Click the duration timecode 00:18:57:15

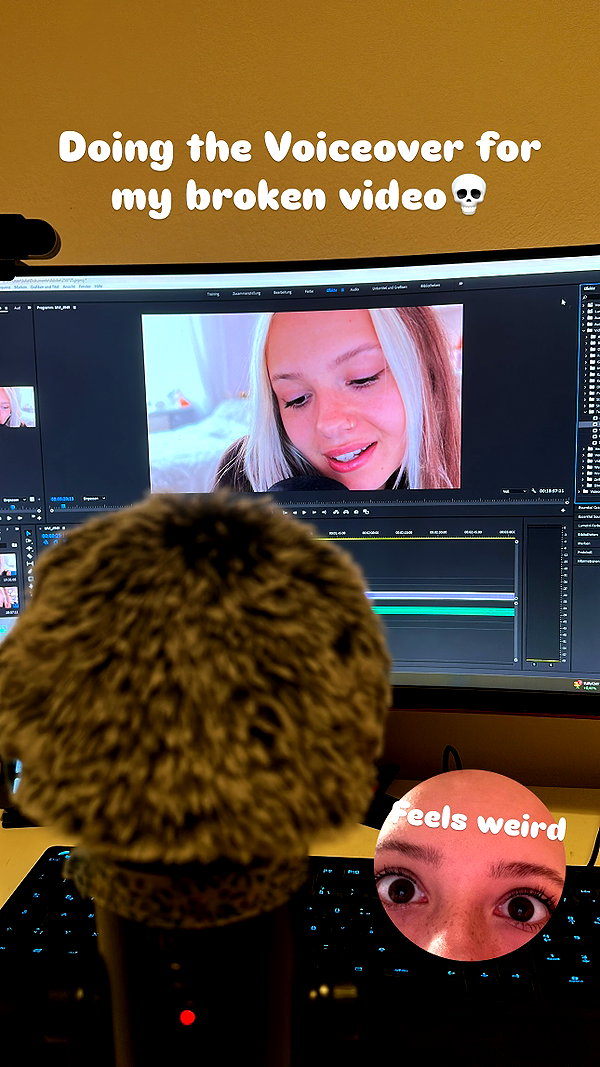tap(552, 491)
